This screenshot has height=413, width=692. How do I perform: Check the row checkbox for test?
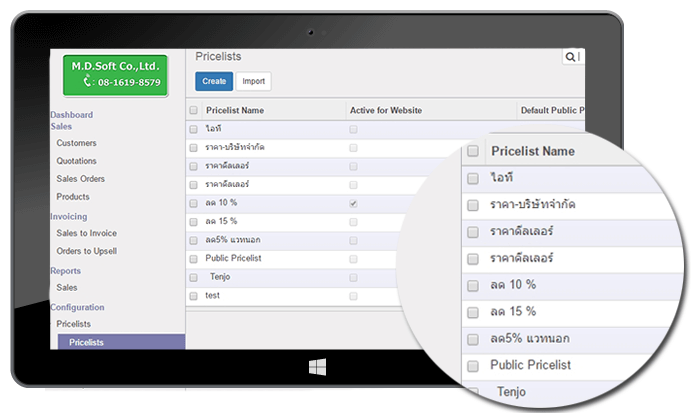193,296
